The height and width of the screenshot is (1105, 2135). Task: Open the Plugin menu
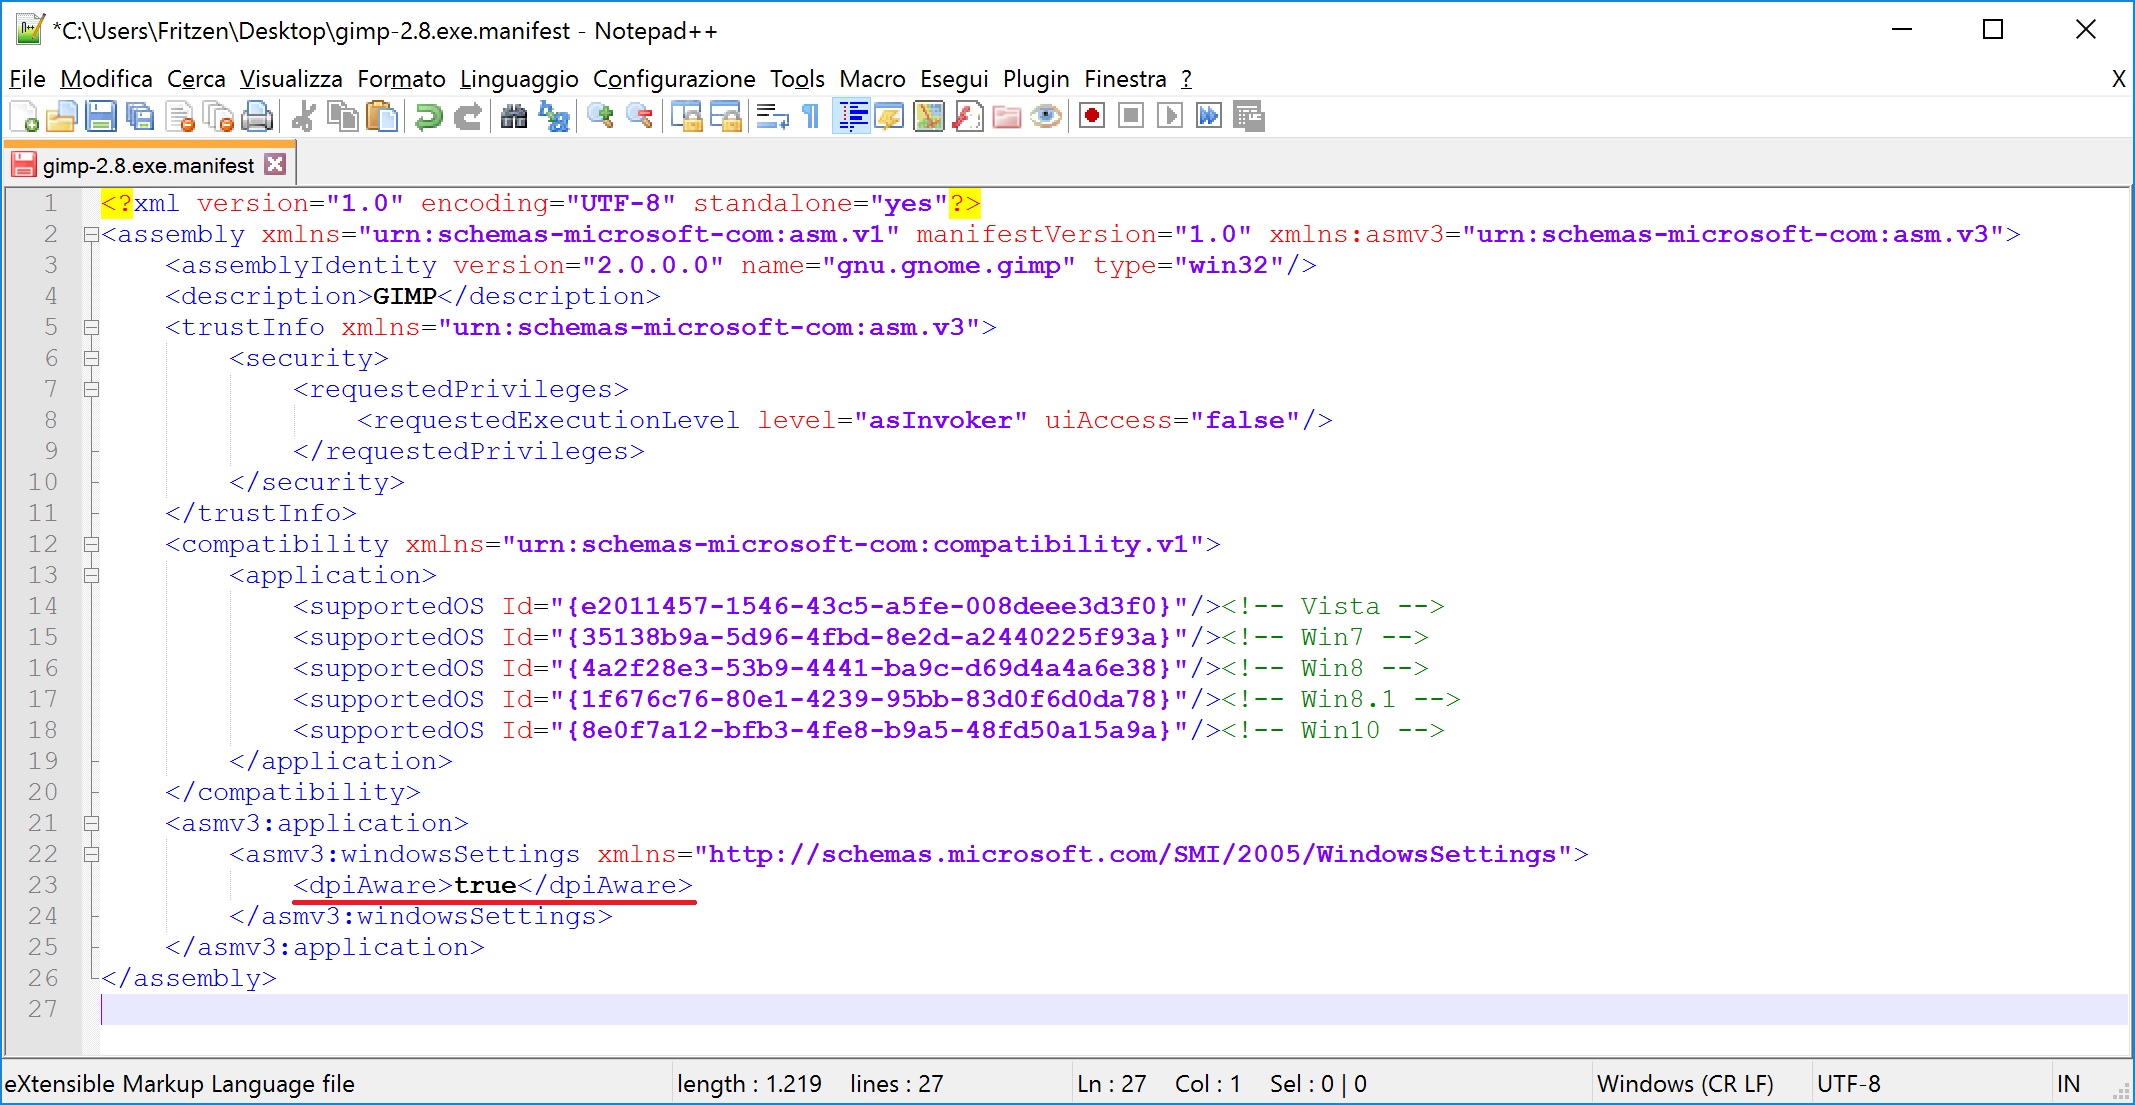(x=1036, y=79)
